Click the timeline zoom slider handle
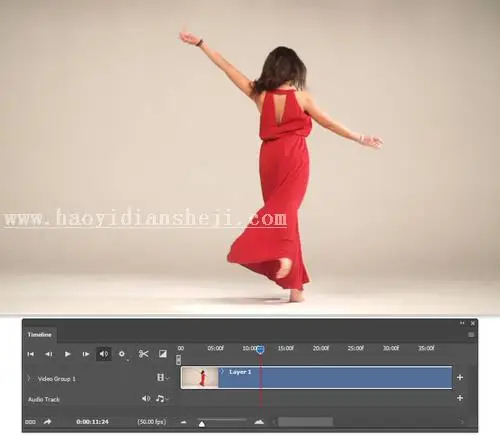Screen dimensions: 500x435 [x=202, y=424]
